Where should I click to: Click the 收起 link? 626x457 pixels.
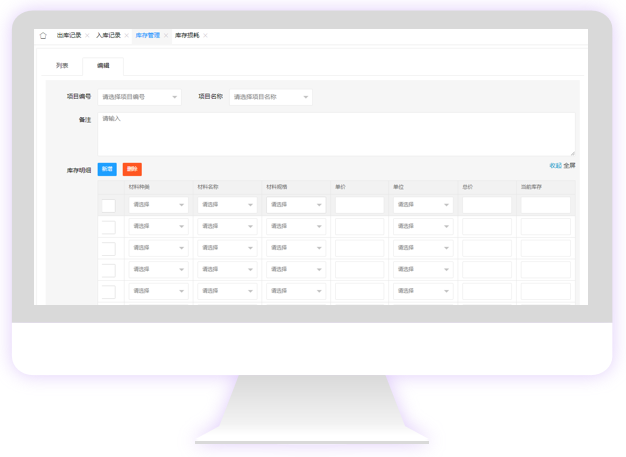click(555, 165)
